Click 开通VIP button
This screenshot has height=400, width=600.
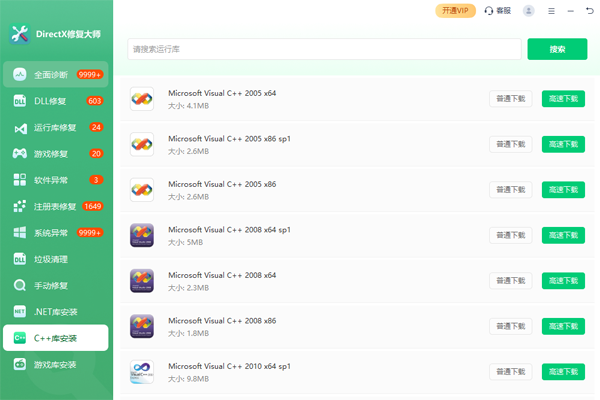click(455, 11)
